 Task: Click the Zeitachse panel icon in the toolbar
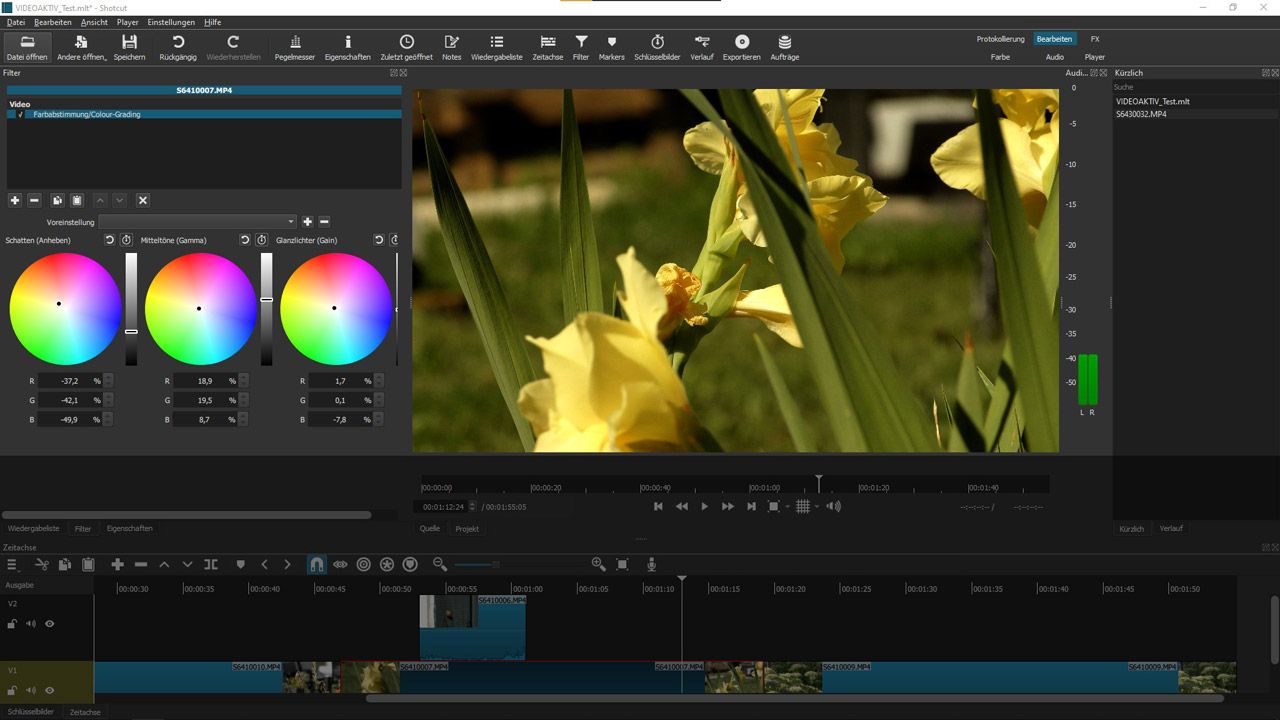tap(548, 45)
